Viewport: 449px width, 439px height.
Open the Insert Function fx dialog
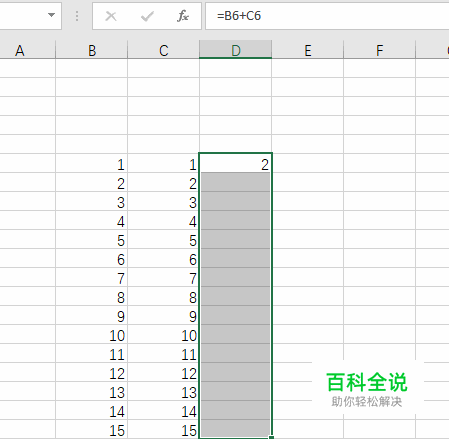point(183,16)
